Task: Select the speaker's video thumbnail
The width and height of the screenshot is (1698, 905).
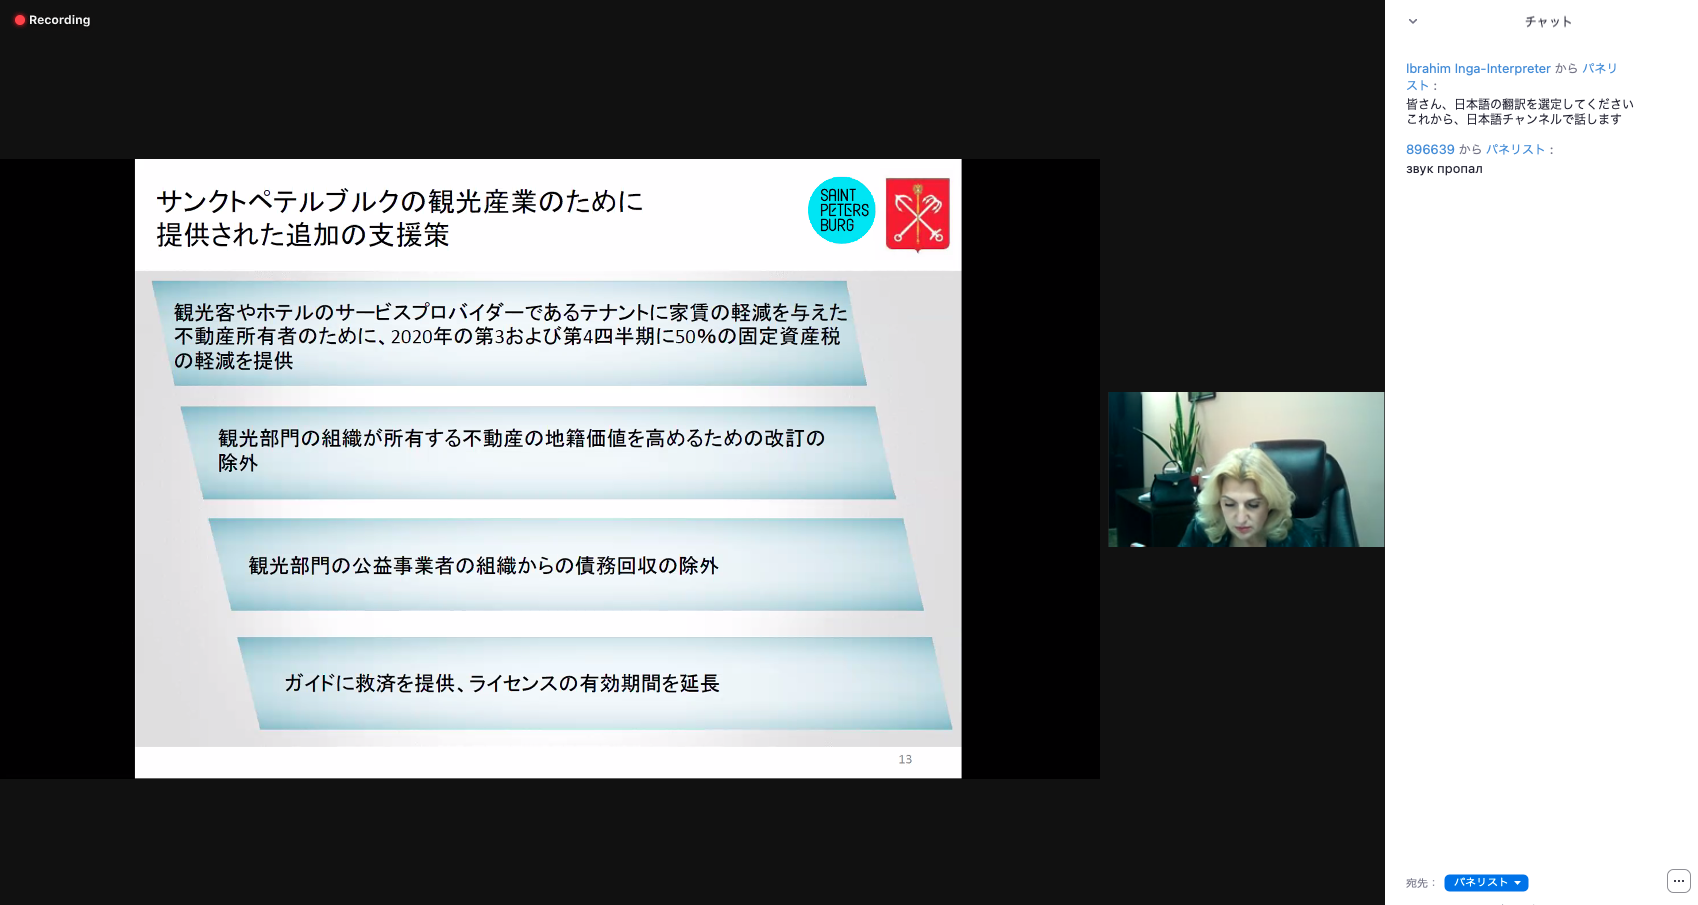Action: 1245,469
